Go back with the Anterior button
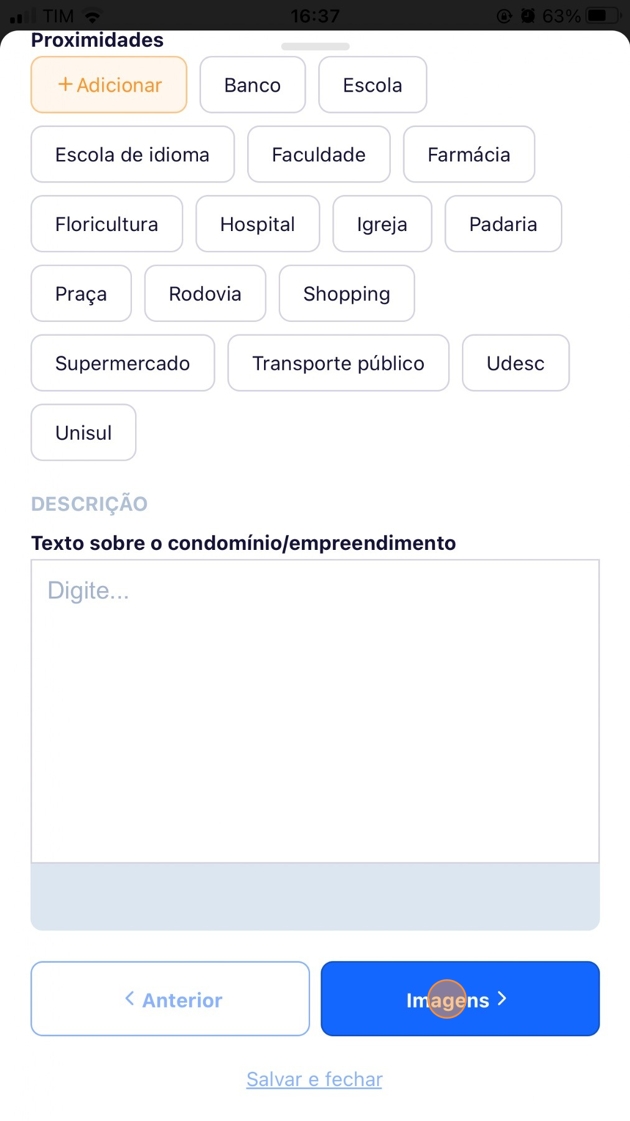This screenshot has height=1121, width=630. point(170,999)
